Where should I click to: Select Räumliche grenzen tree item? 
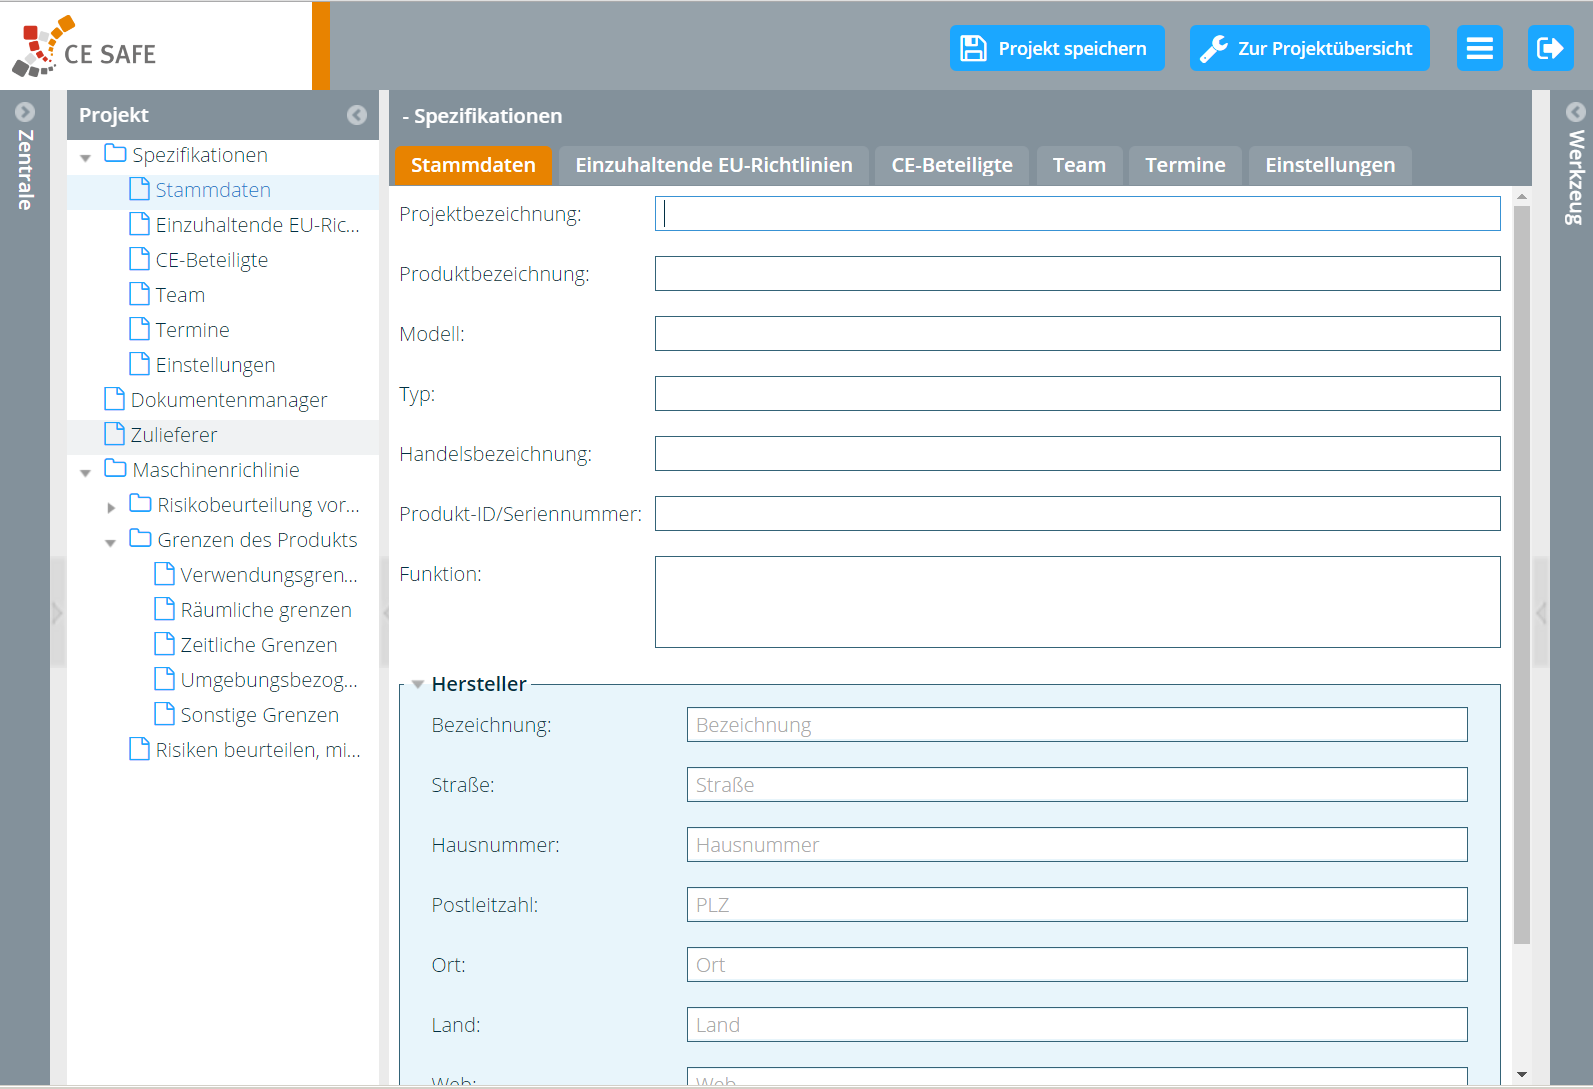(266, 609)
